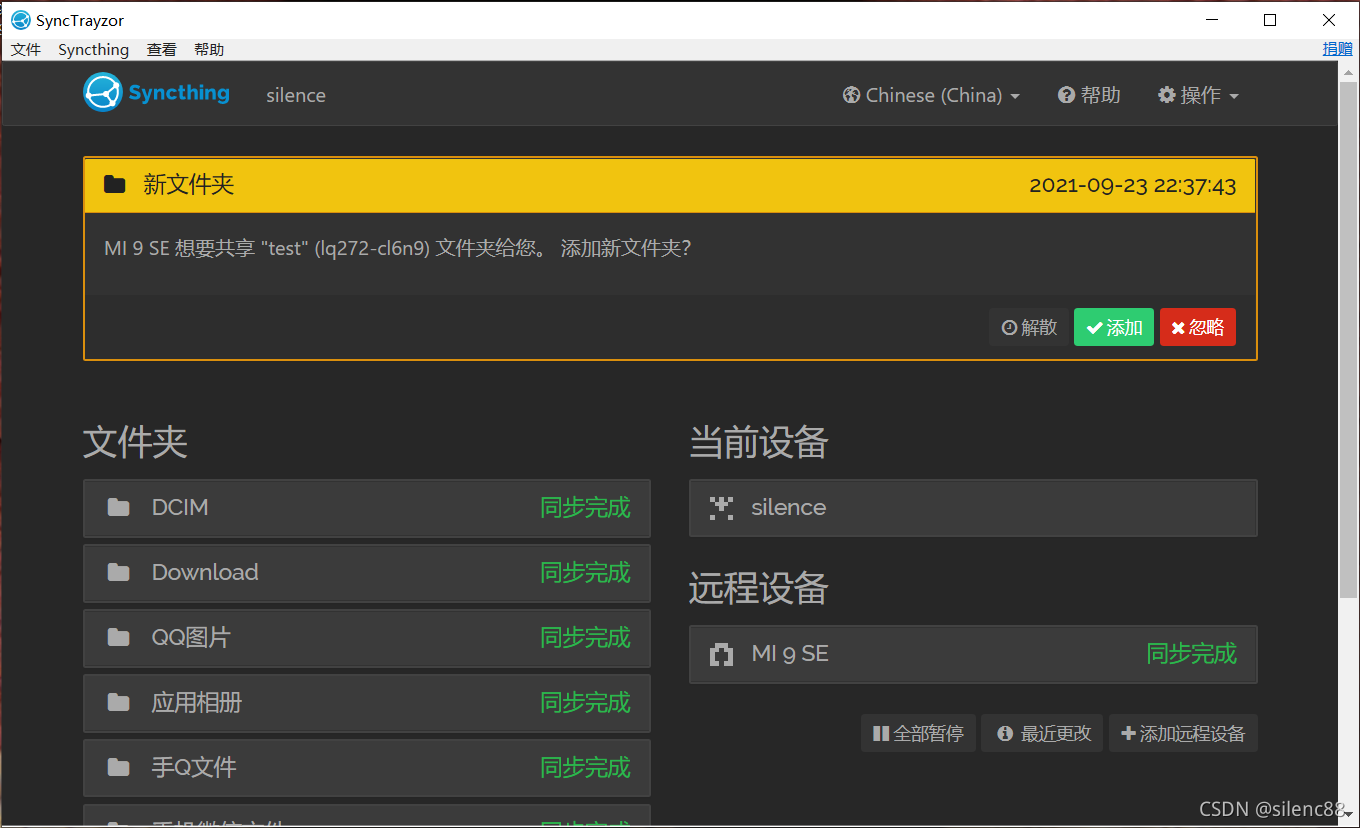Expand the QQ图片 folder row
1360x828 pixels.
pos(367,638)
